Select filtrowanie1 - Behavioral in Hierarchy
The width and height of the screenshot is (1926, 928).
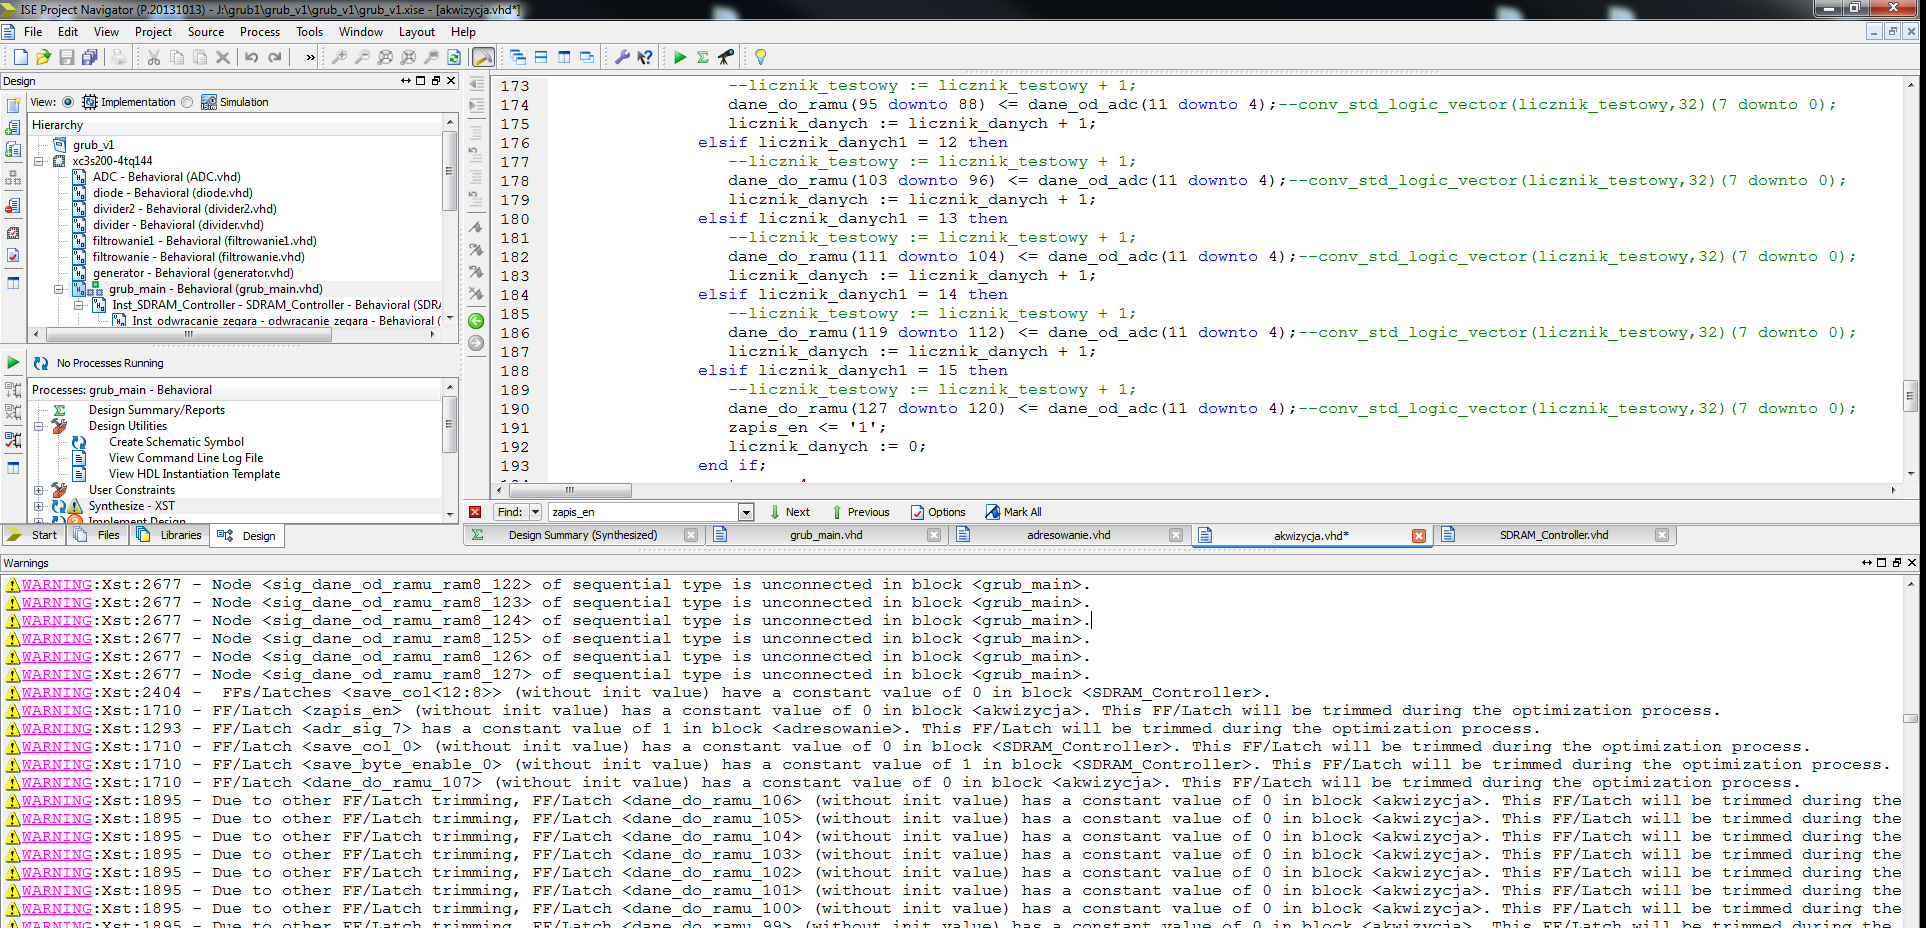(204, 241)
